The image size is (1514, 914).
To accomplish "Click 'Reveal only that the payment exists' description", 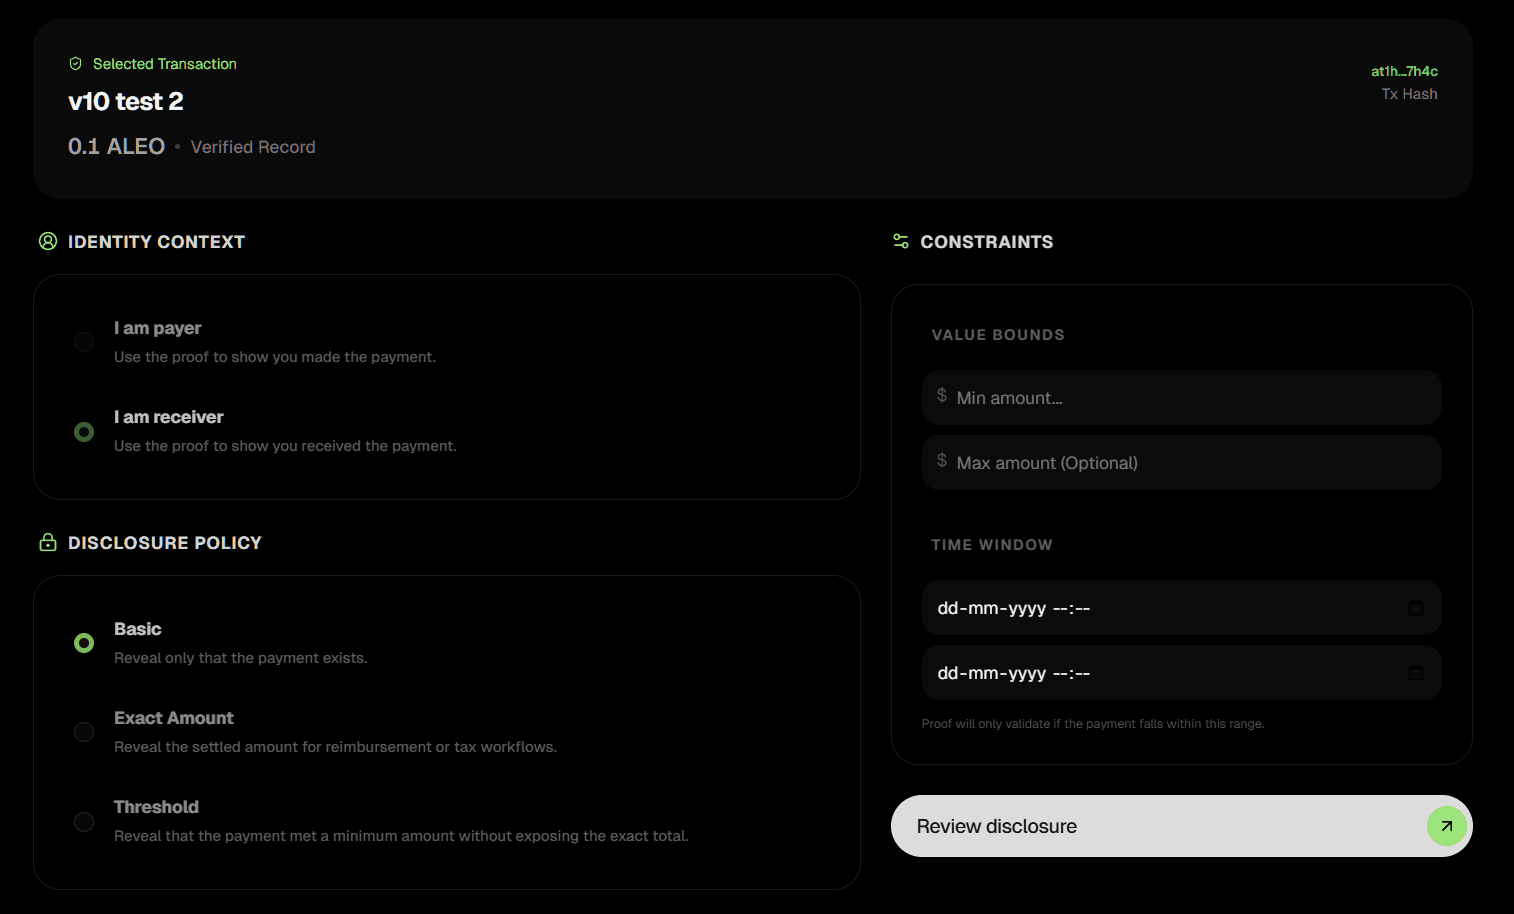I will (241, 658).
